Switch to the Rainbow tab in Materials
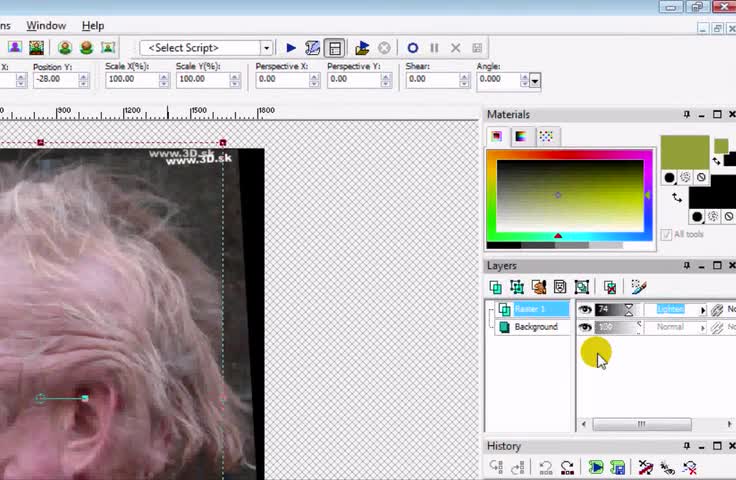The width and height of the screenshot is (736, 480). [x=521, y=137]
